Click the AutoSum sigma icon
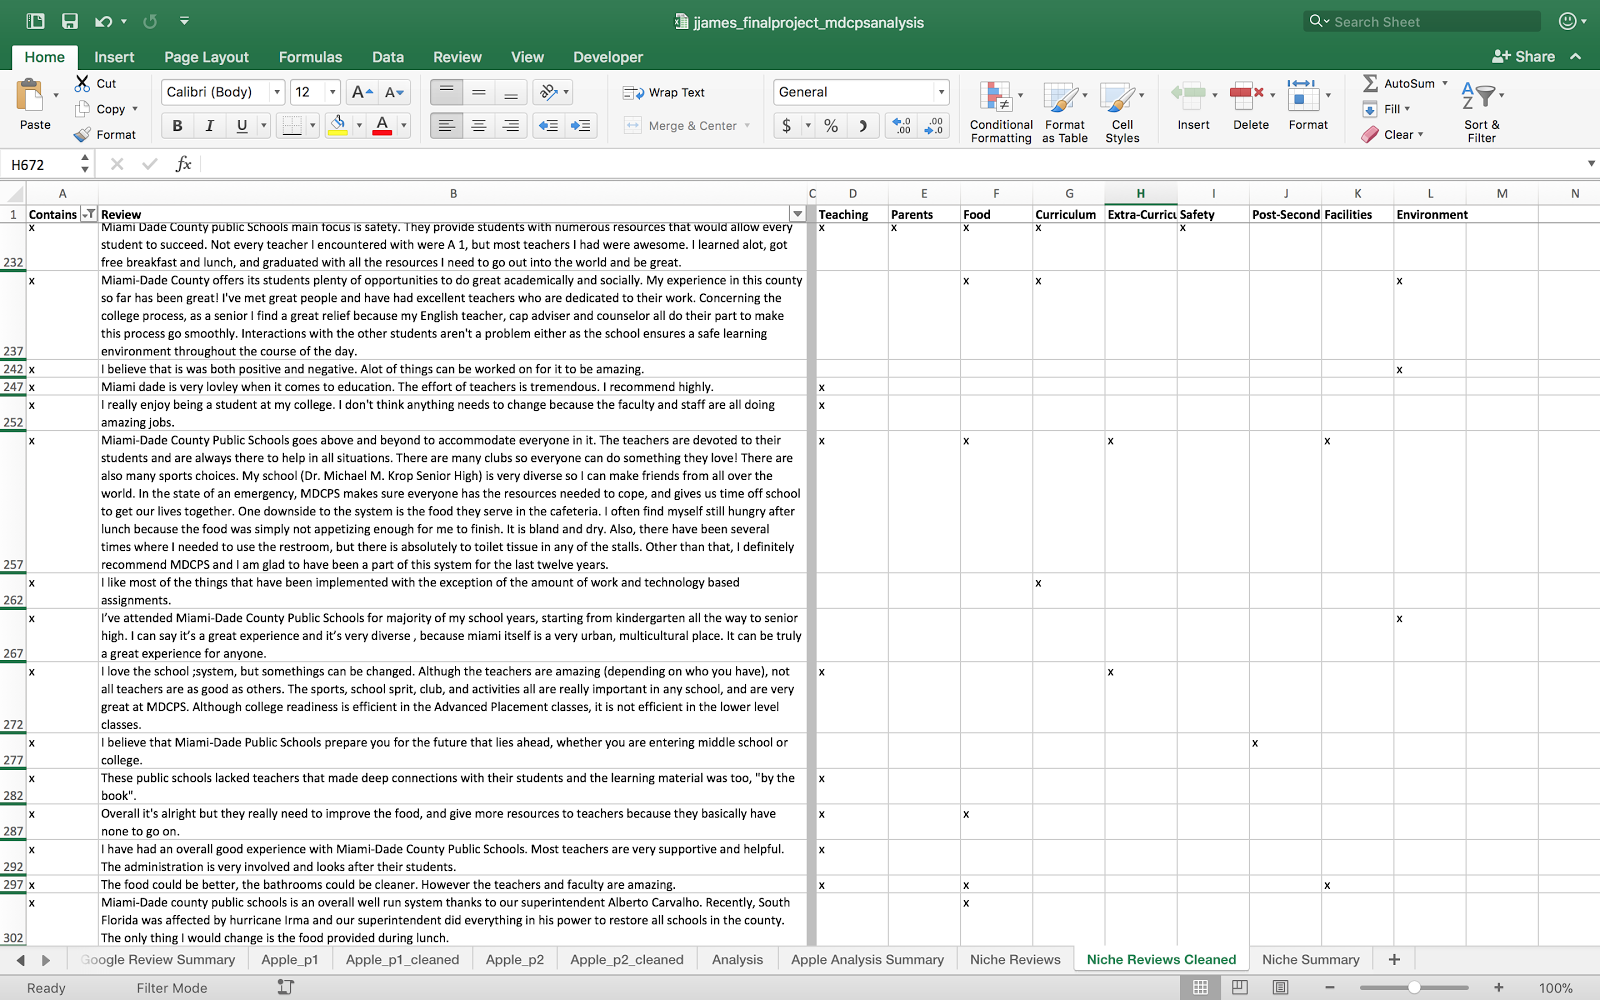The image size is (1600, 1000). pos(1371,84)
